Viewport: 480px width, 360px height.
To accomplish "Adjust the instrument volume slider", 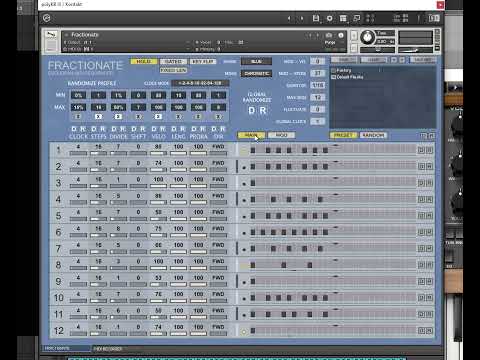I will pyautogui.click(x=415, y=50).
